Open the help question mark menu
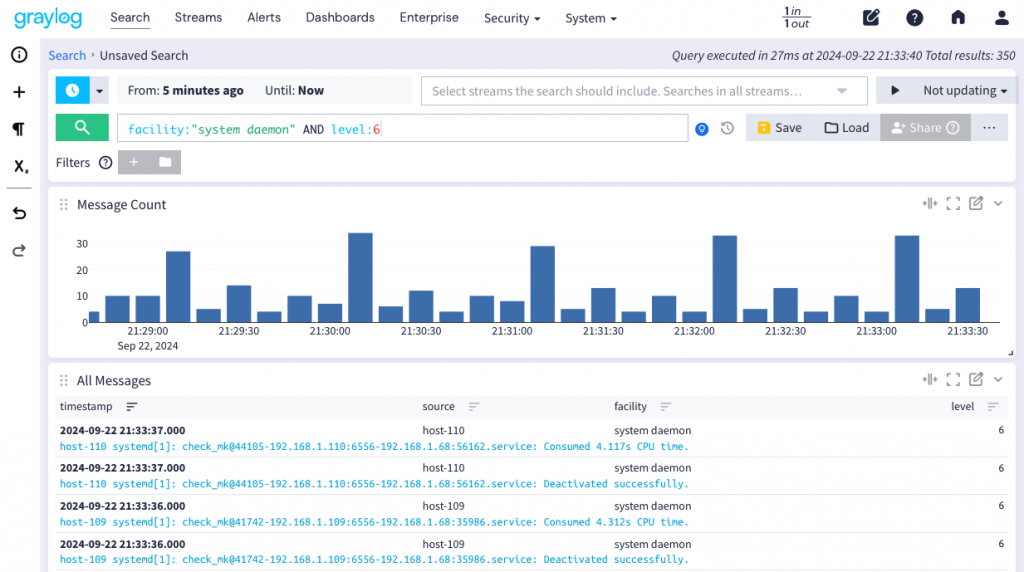 coord(914,18)
